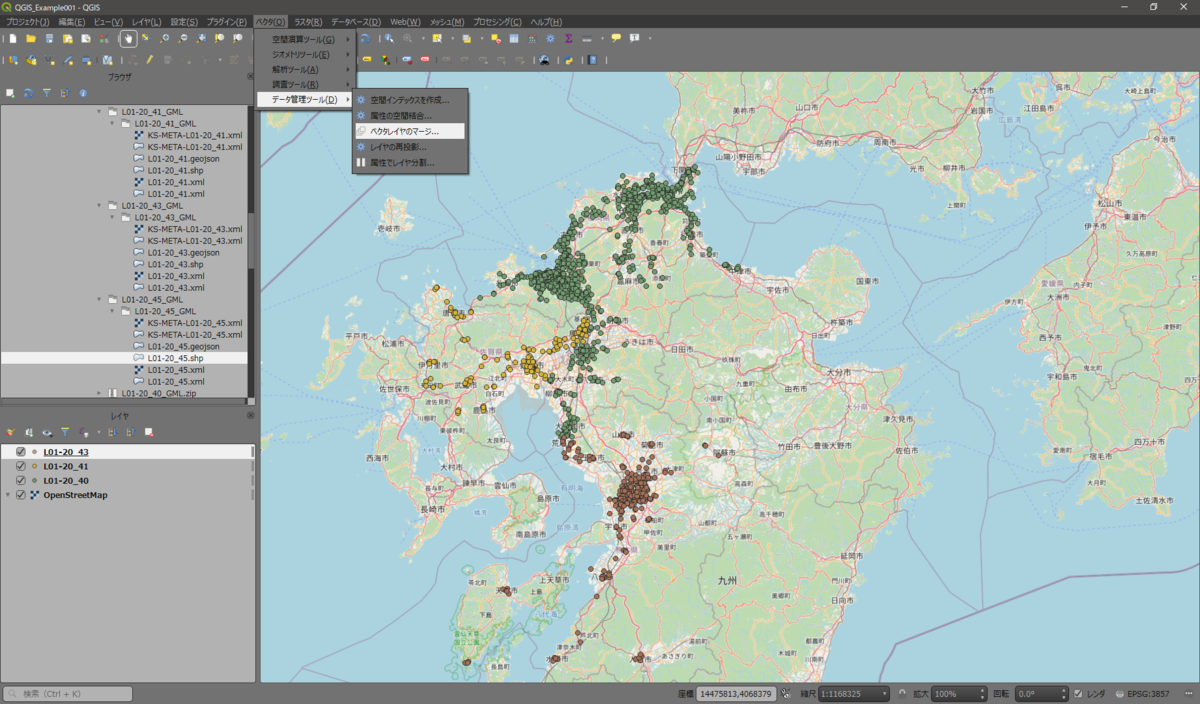1200x704 pixels.
Task: Select the Identify Features tool
Action: (x=389, y=38)
